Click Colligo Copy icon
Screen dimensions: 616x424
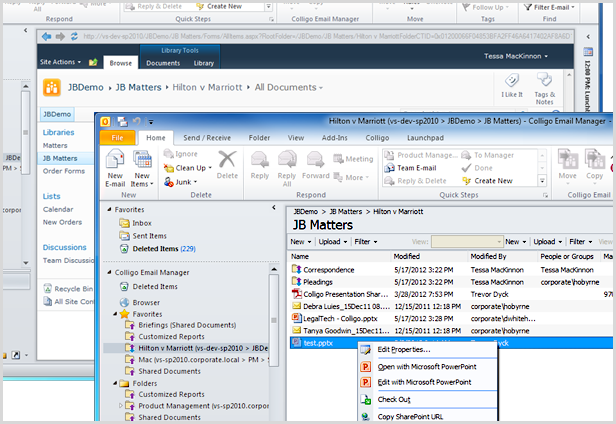pos(594,159)
